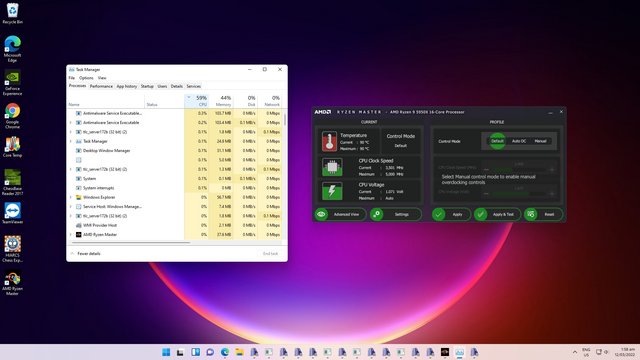Open the clock and date in the system tray
640x360 pixels.
tap(624, 352)
